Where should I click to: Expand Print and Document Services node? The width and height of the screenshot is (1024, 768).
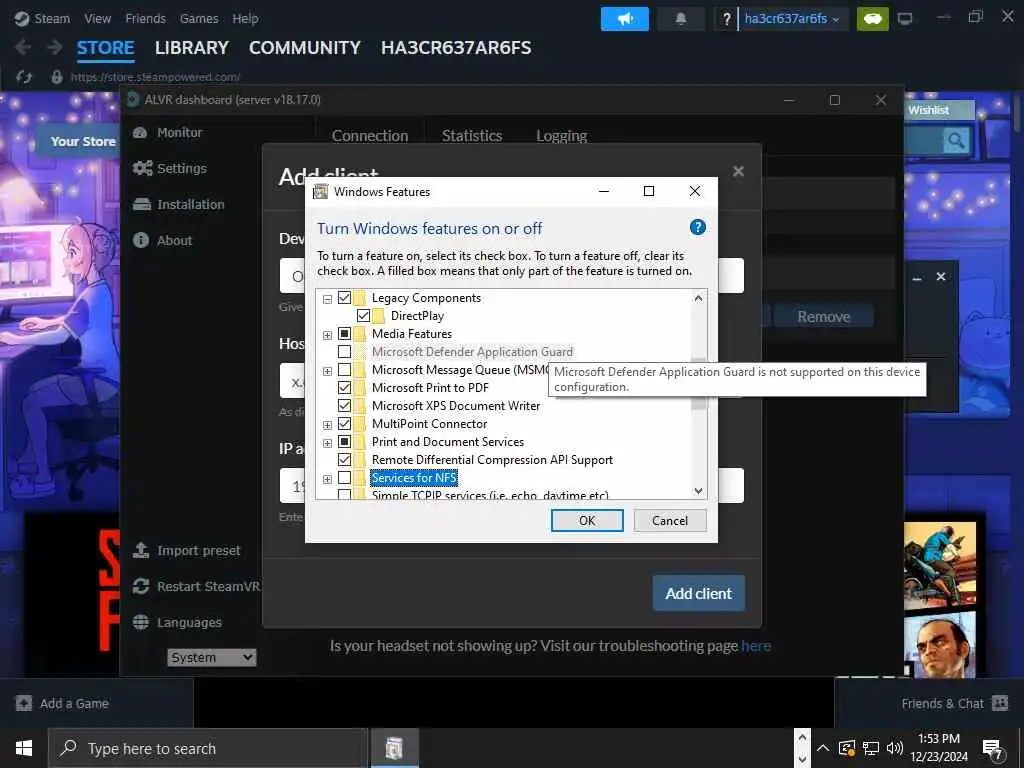pyautogui.click(x=327, y=443)
